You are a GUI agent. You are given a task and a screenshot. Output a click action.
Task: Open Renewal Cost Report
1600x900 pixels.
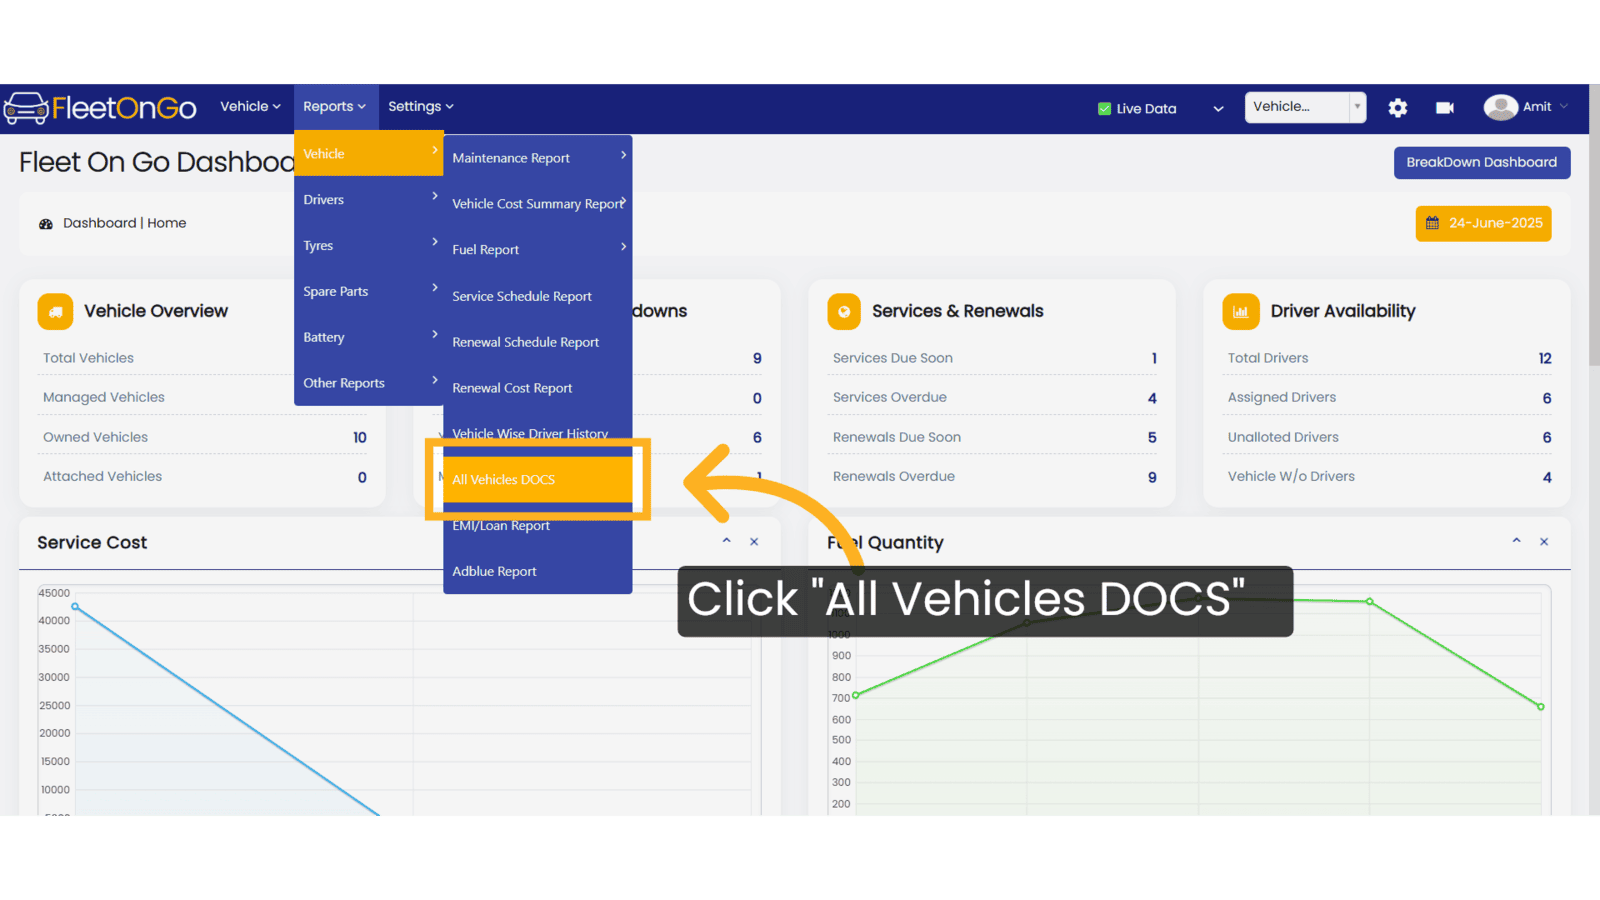pyautogui.click(x=538, y=388)
